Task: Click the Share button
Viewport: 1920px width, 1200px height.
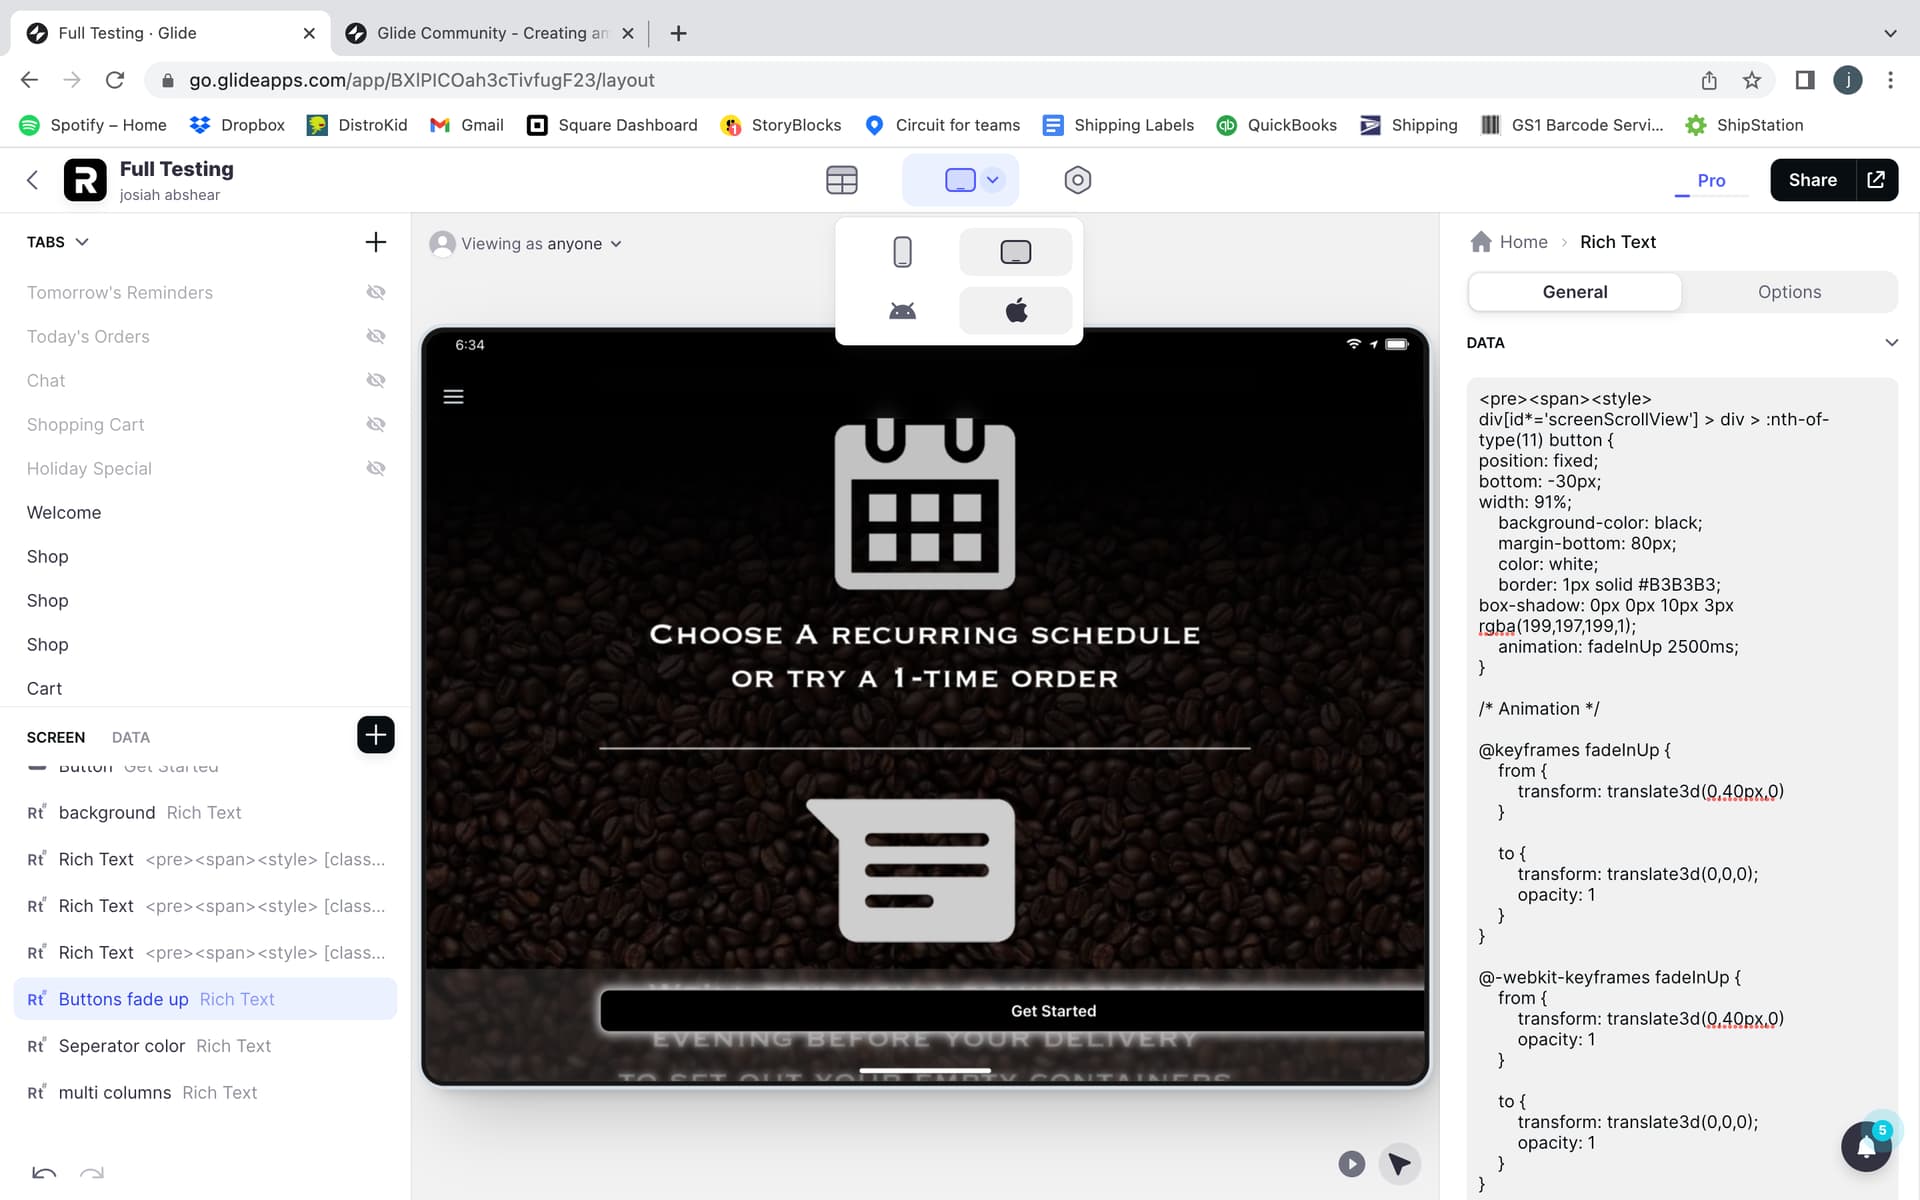Action: (1812, 180)
